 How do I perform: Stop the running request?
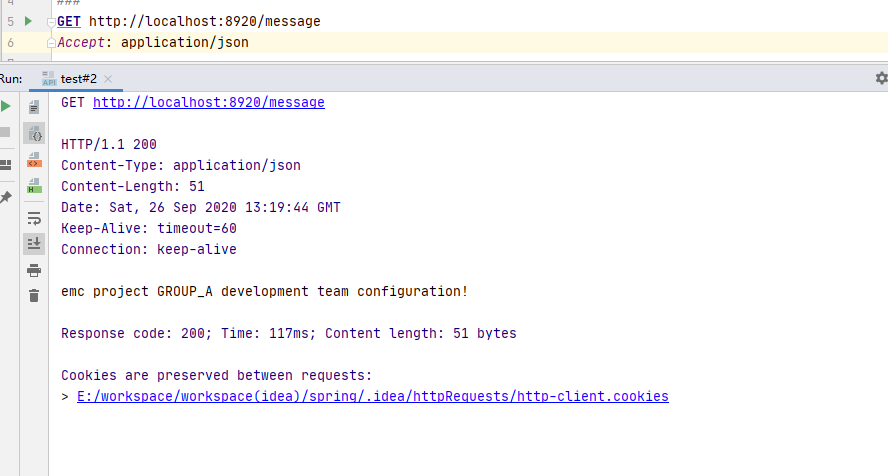coord(6,132)
